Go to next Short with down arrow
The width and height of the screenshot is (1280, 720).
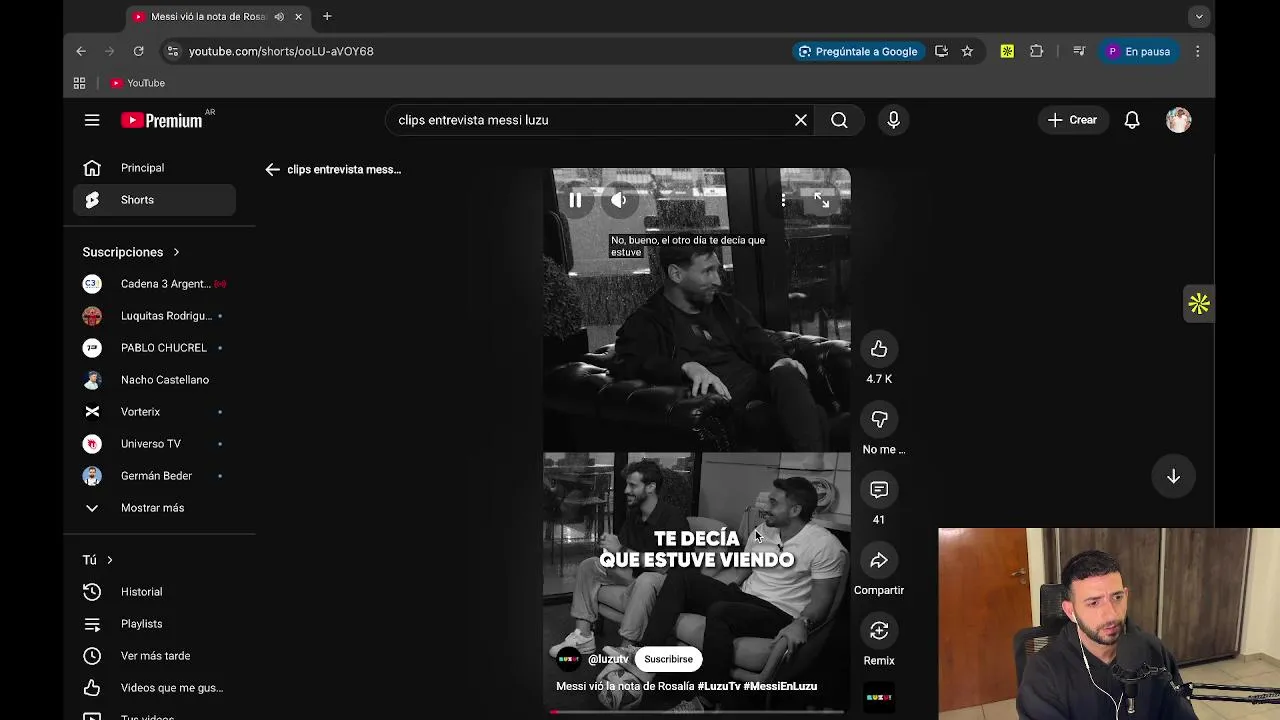1173,476
